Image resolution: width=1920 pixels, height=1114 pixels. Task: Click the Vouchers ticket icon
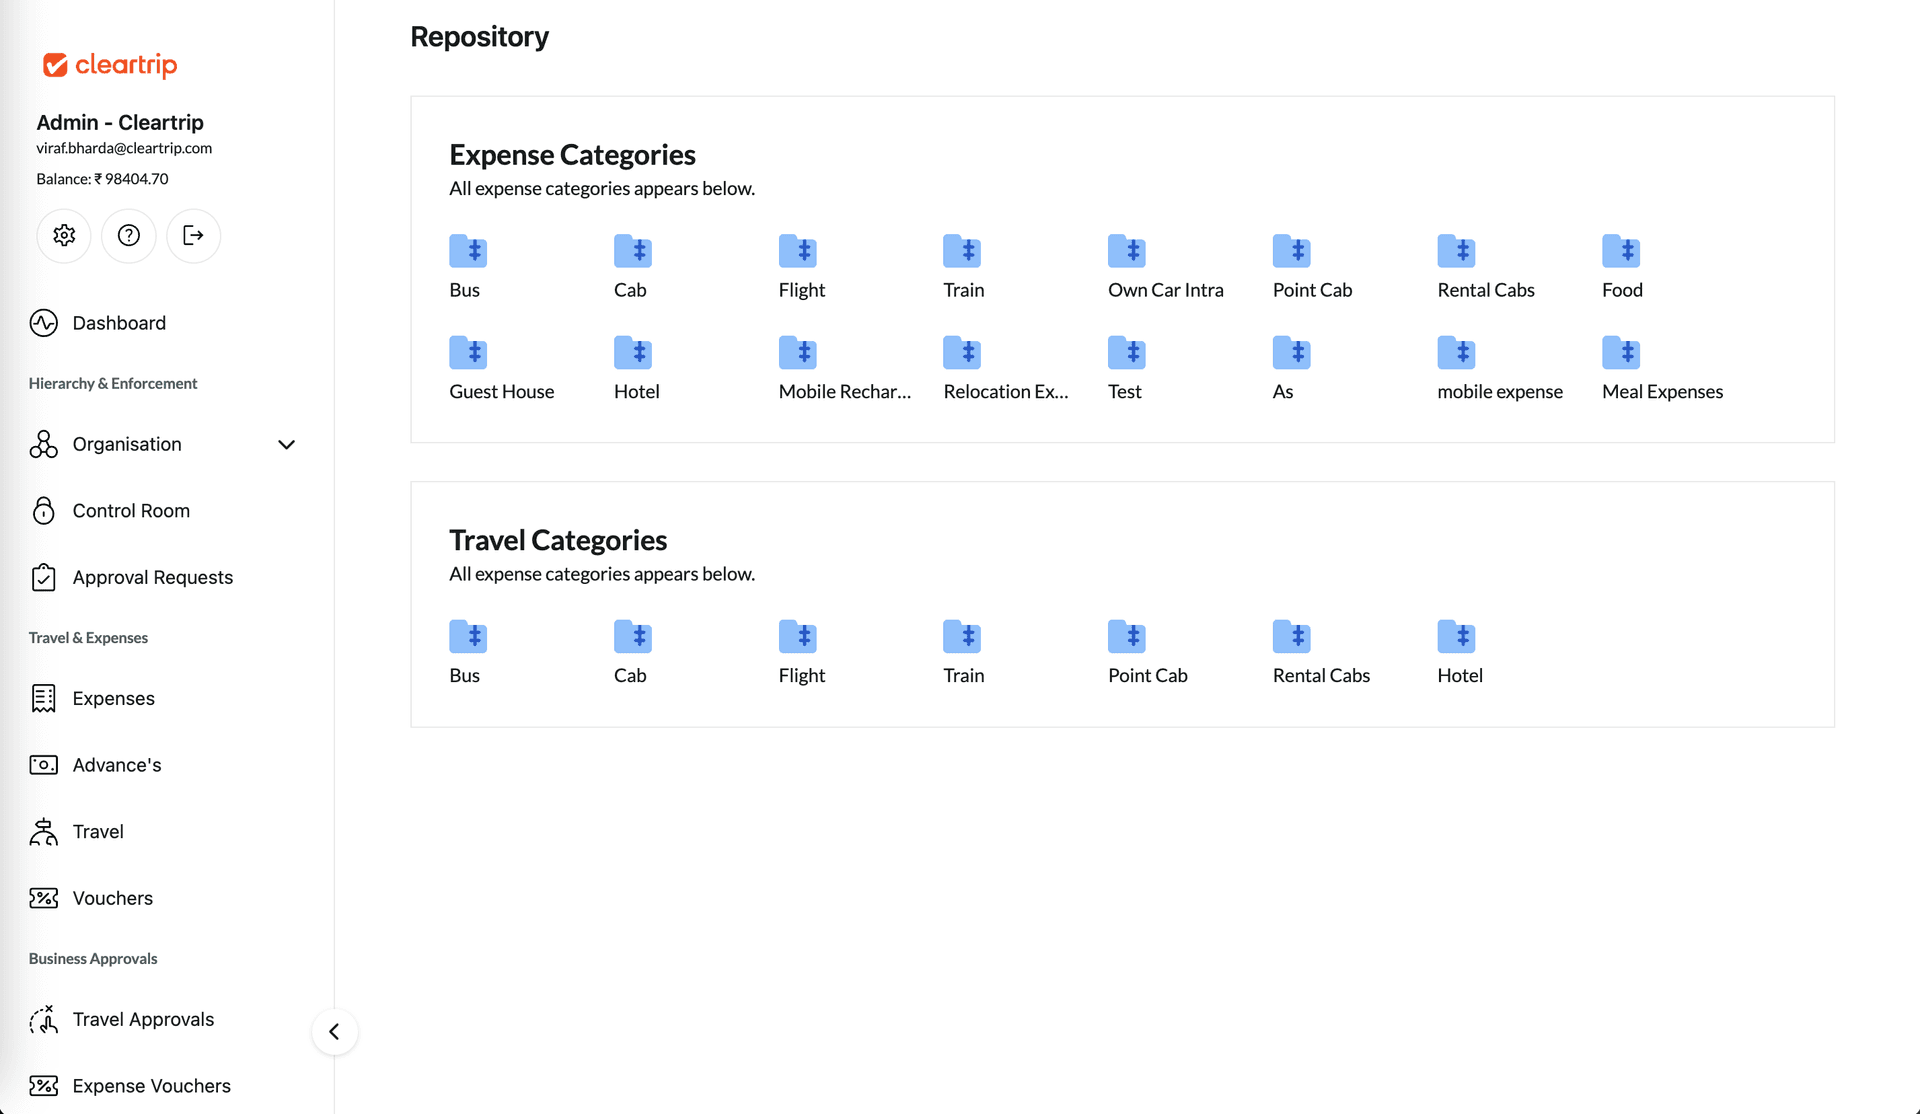(43, 898)
